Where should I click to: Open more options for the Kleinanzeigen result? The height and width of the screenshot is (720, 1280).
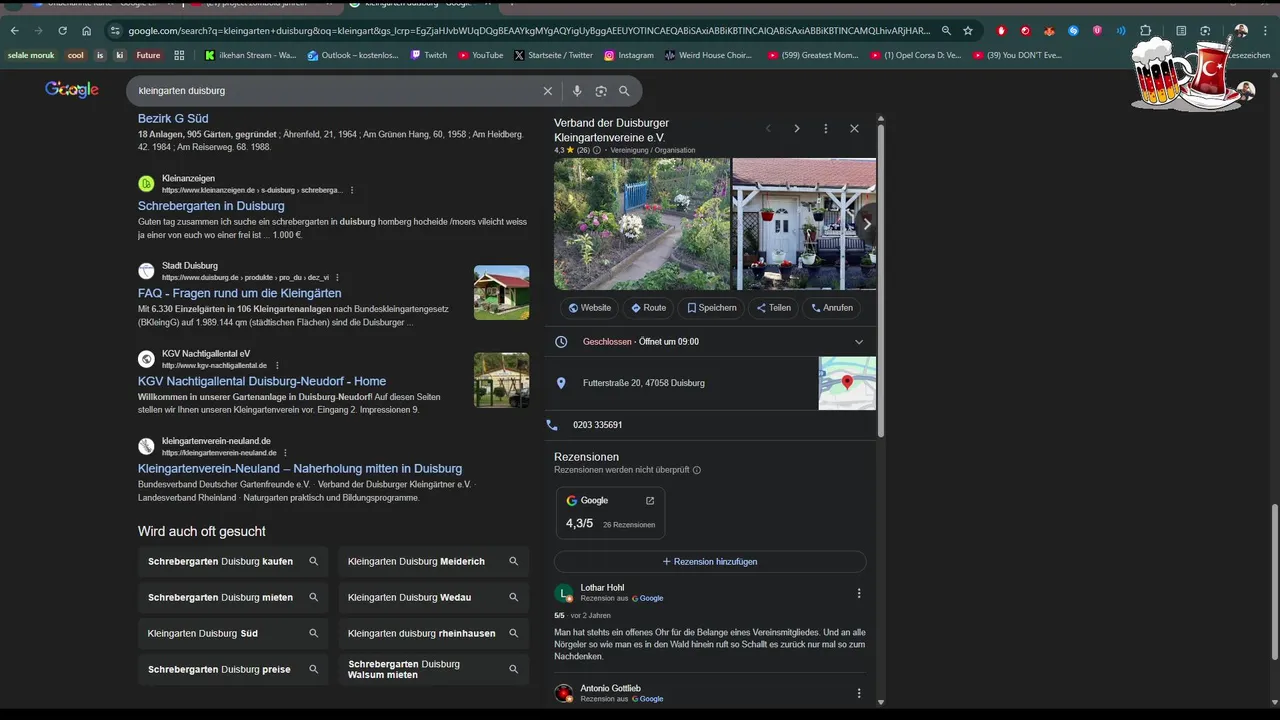pyautogui.click(x=352, y=190)
